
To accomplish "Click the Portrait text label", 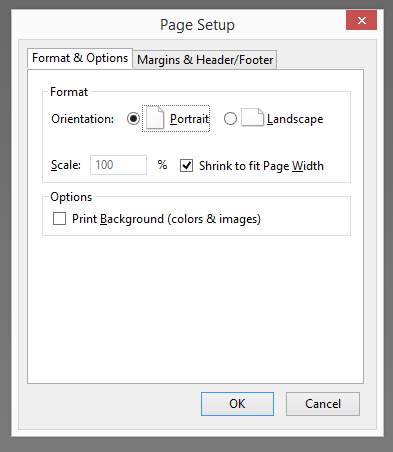I will (x=189, y=119).
